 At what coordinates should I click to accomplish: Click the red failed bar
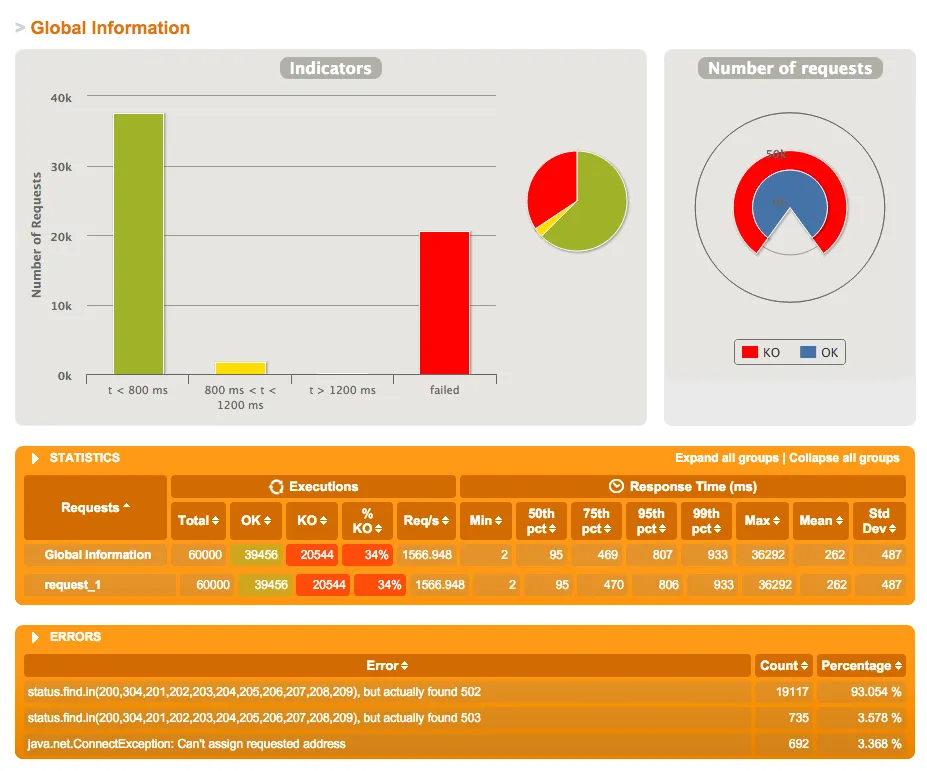[445, 303]
